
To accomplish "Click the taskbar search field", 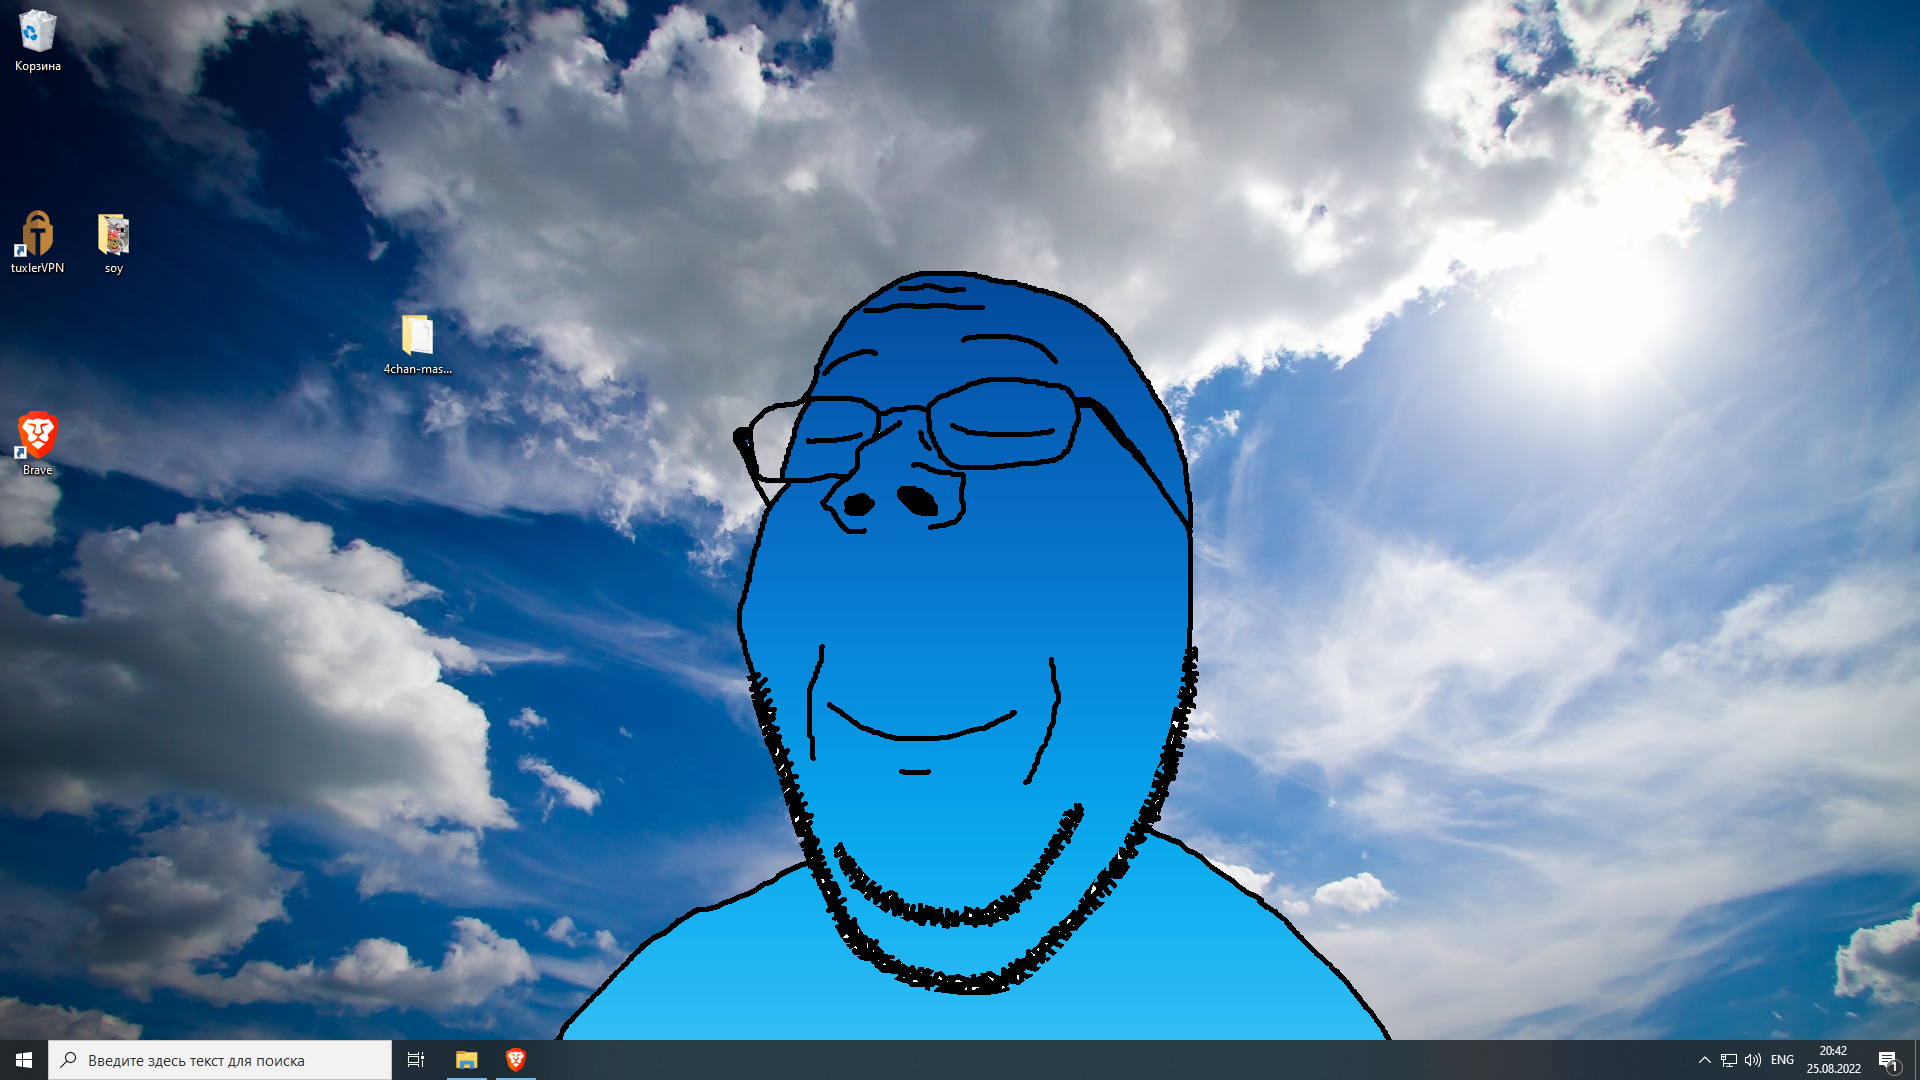I will 220,1060.
